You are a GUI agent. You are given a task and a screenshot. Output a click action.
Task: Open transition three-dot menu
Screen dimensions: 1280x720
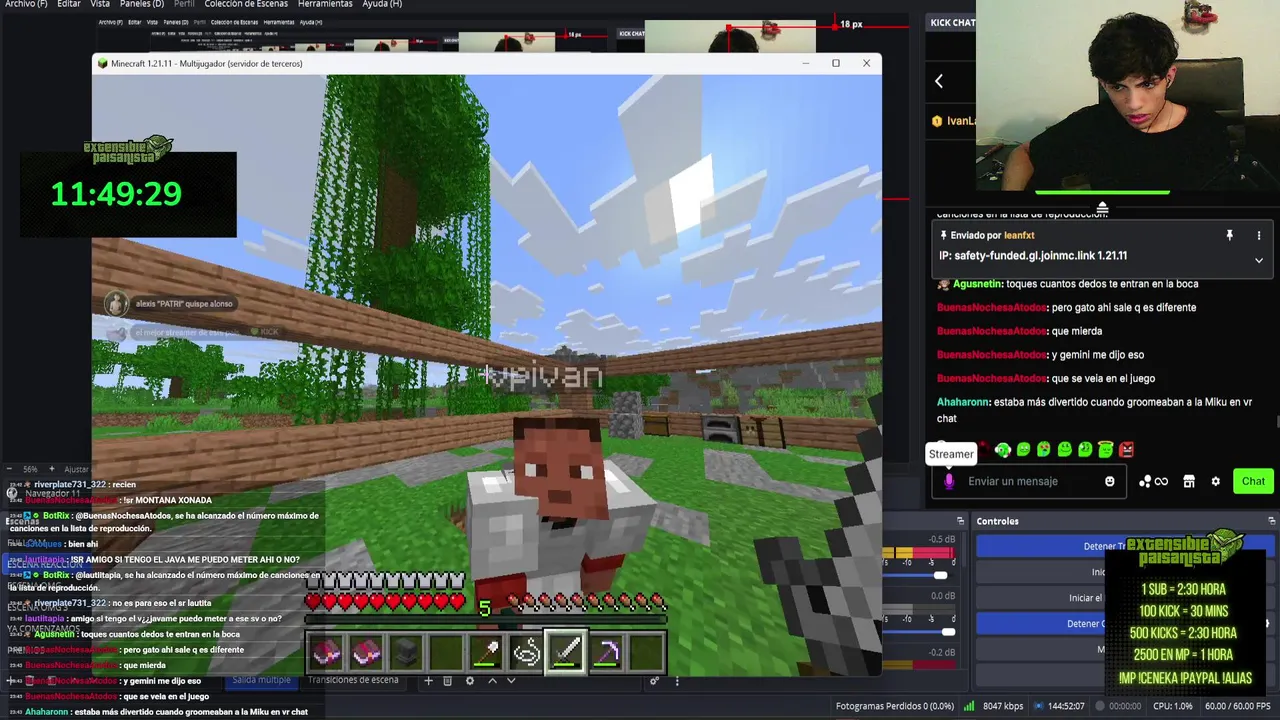(x=677, y=681)
